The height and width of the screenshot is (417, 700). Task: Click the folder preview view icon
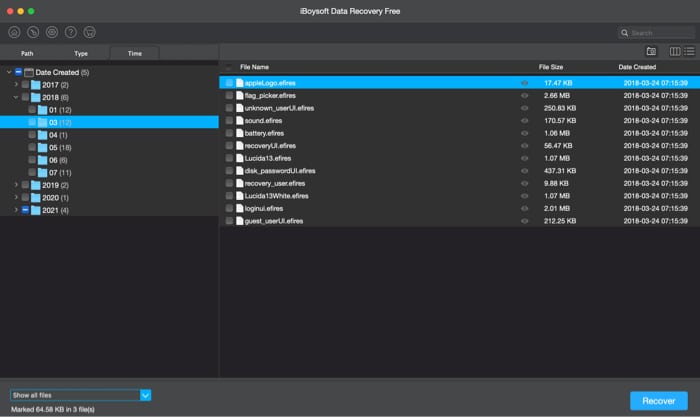pos(651,51)
